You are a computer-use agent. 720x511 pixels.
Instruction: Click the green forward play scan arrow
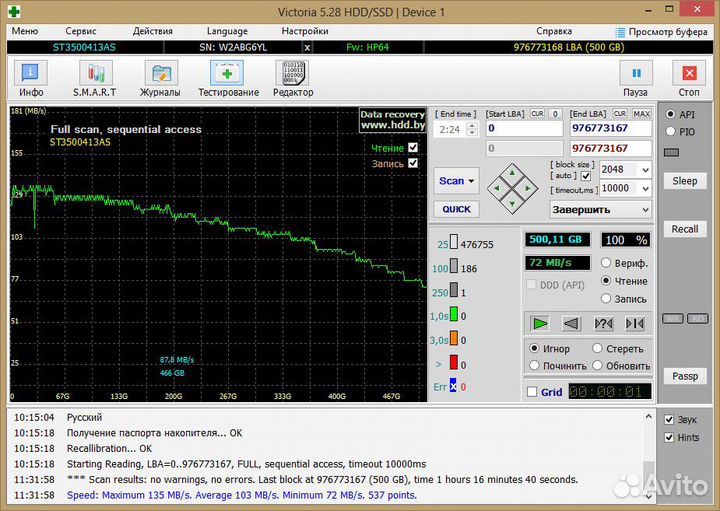pyautogui.click(x=540, y=323)
